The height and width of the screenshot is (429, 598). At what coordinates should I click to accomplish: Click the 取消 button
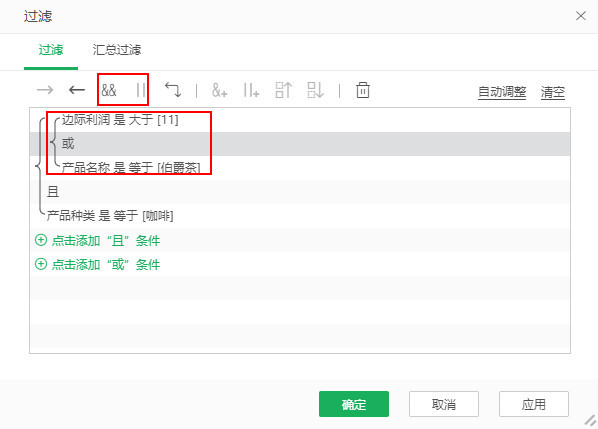pyautogui.click(x=444, y=404)
